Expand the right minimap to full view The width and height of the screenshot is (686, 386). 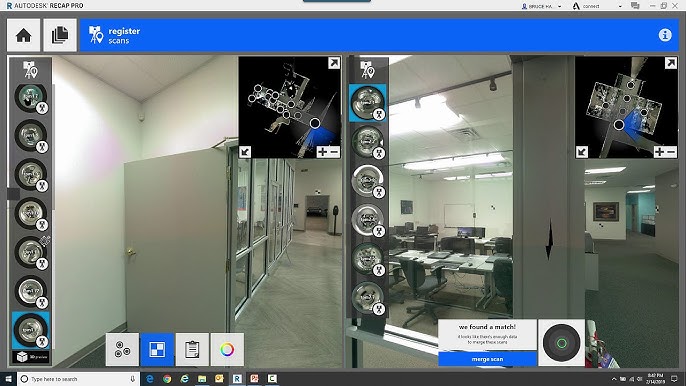[x=671, y=63]
